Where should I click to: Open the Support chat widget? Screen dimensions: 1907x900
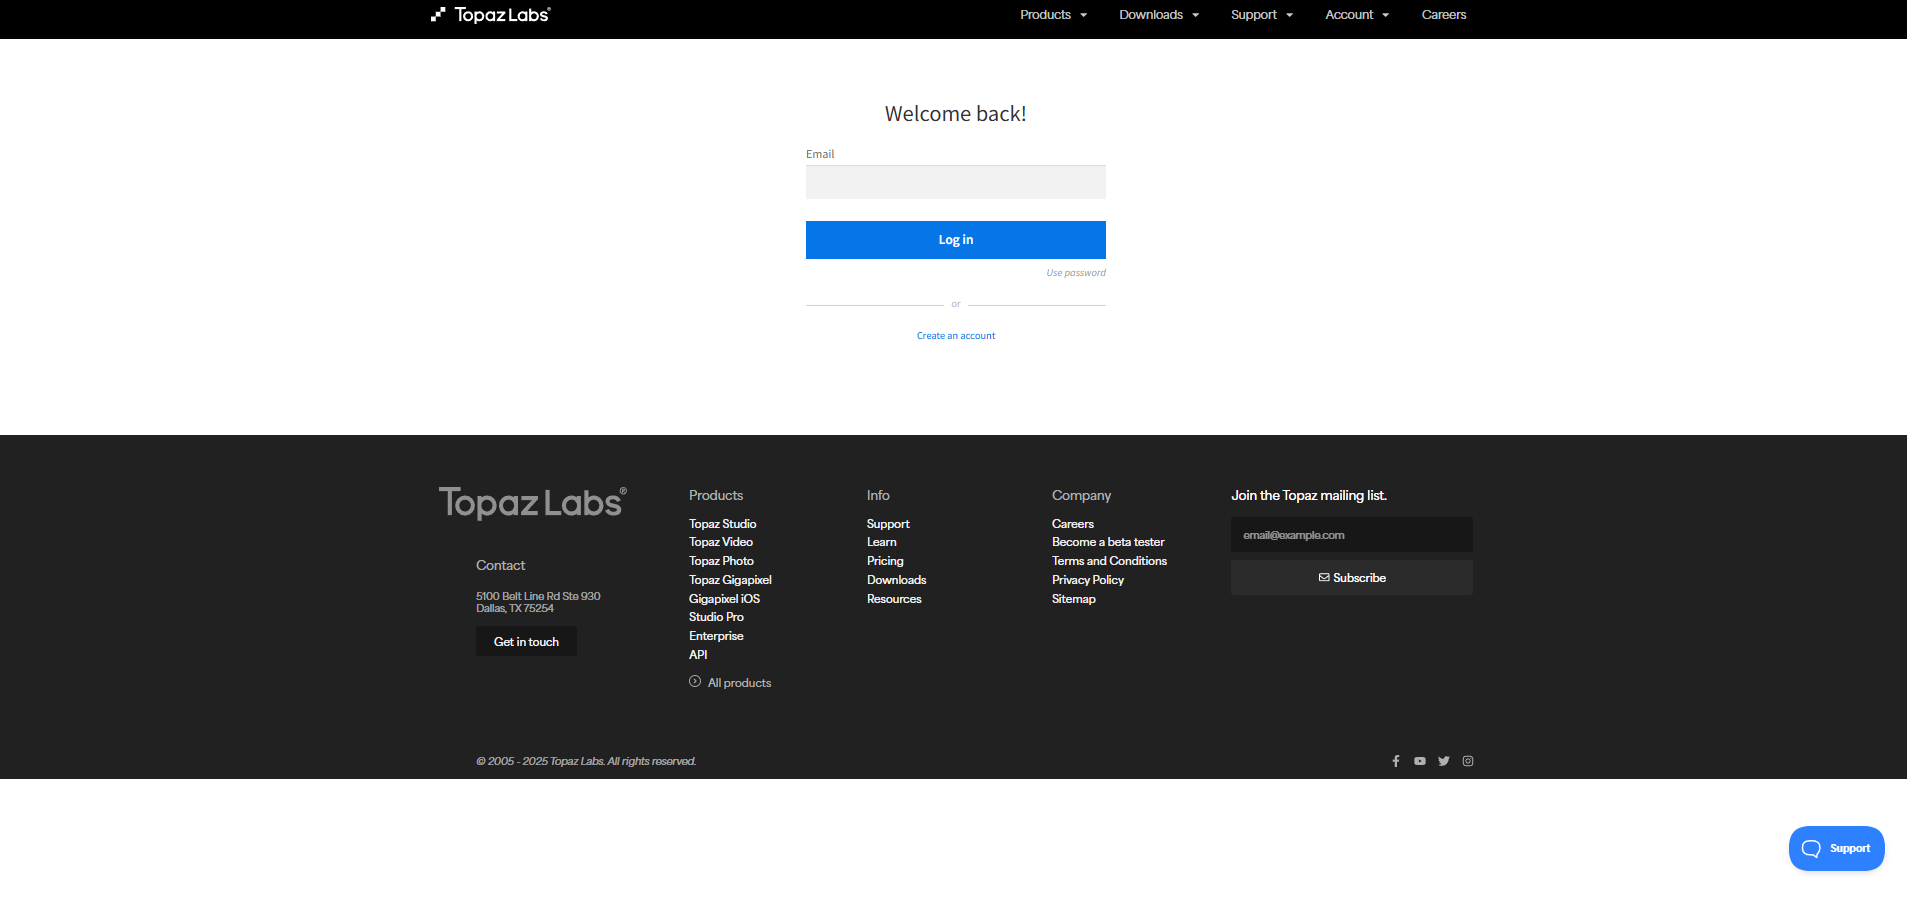tap(1837, 849)
